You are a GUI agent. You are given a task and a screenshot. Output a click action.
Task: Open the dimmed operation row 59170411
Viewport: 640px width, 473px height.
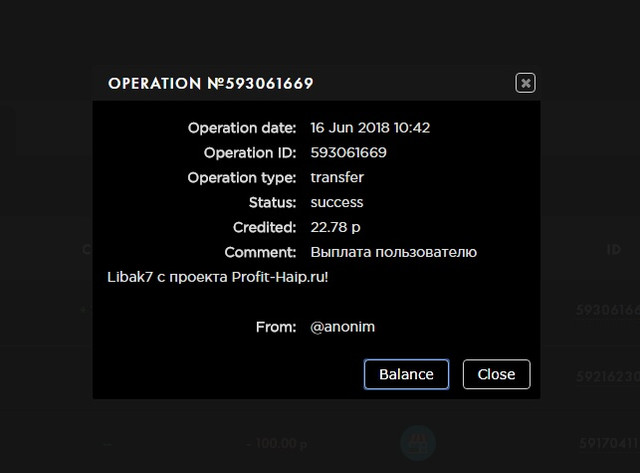[x=609, y=443]
